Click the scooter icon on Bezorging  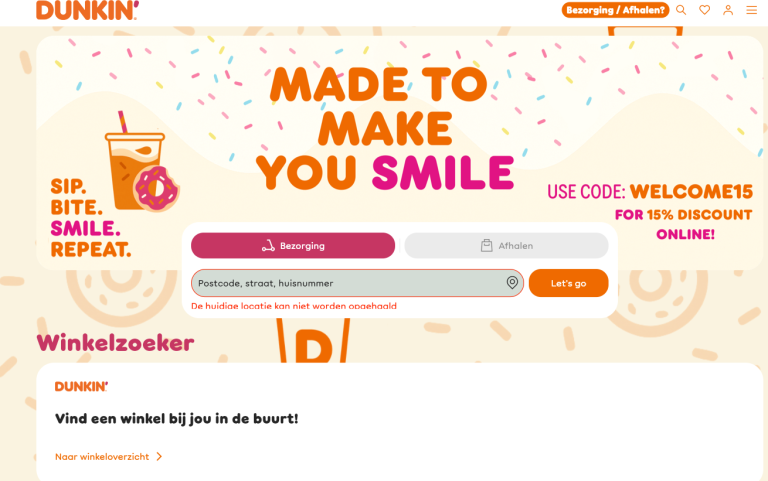coord(268,246)
